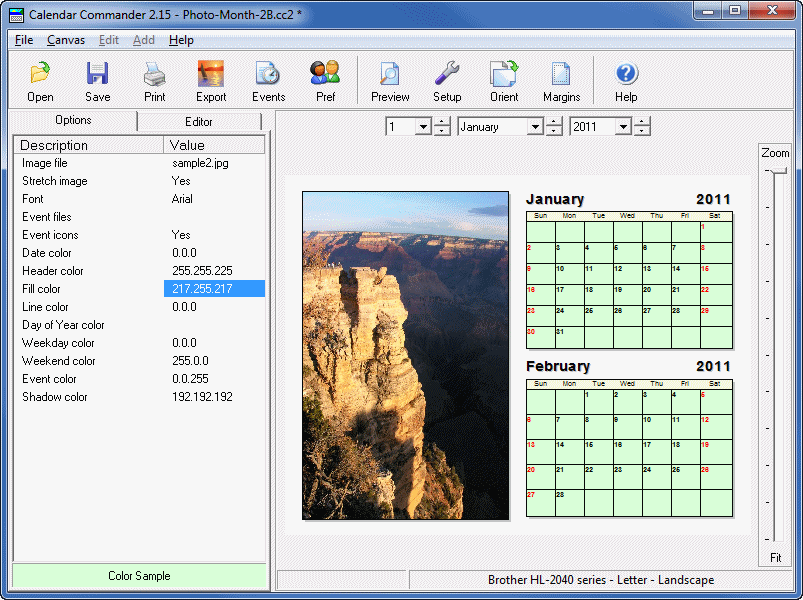Image resolution: width=803 pixels, height=600 pixels.
Task: Open the day number dropdown
Action: pos(424,126)
